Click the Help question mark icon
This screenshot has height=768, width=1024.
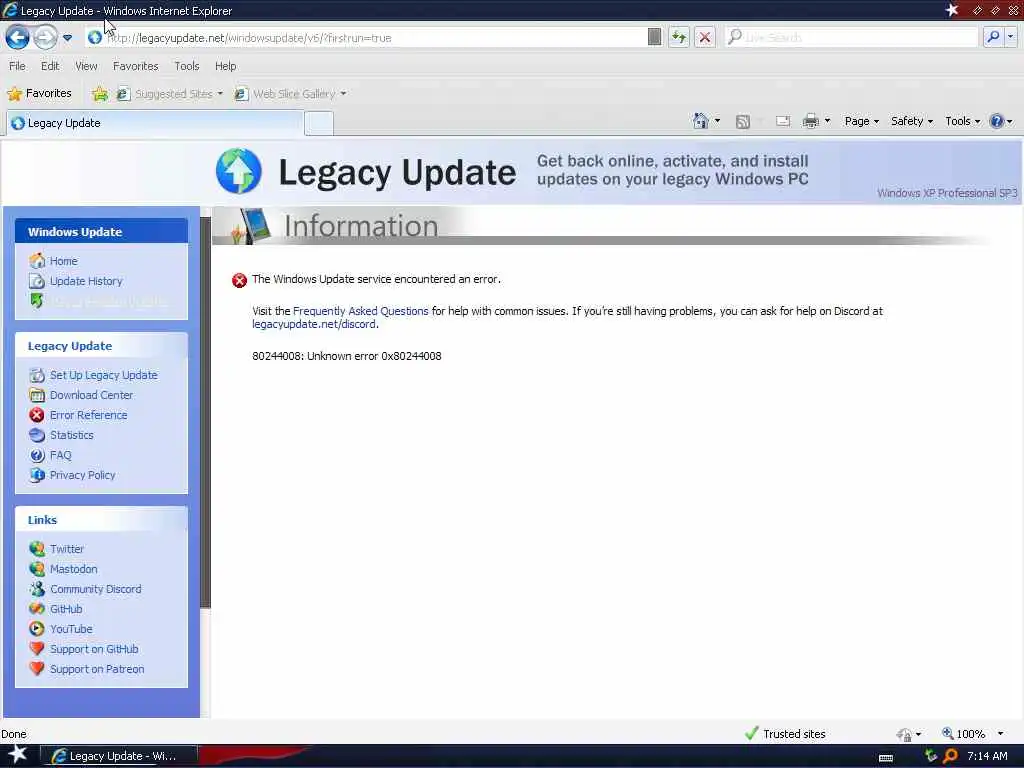pyautogui.click(x=997, y=121)
